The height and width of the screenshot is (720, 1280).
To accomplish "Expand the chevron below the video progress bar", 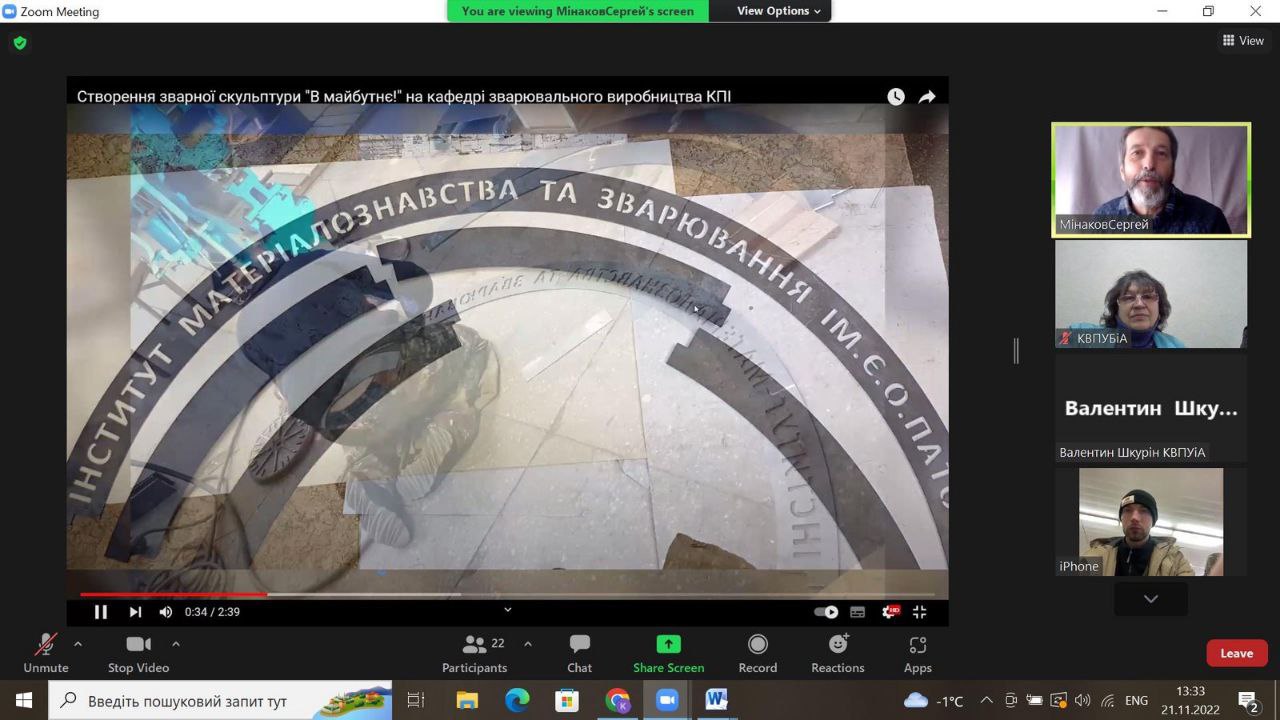I will click(x=507, y=609).
